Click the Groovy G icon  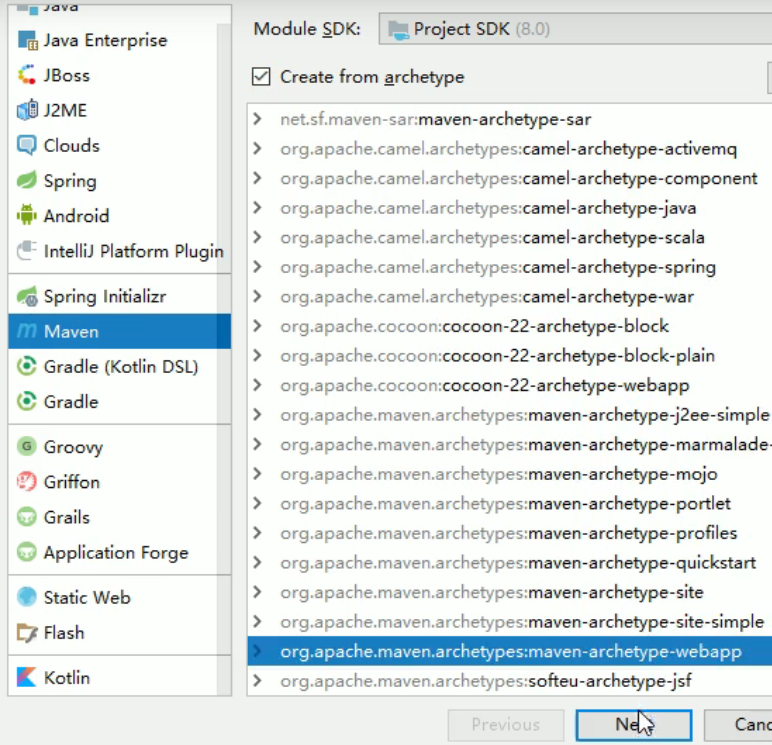[27, 447]
